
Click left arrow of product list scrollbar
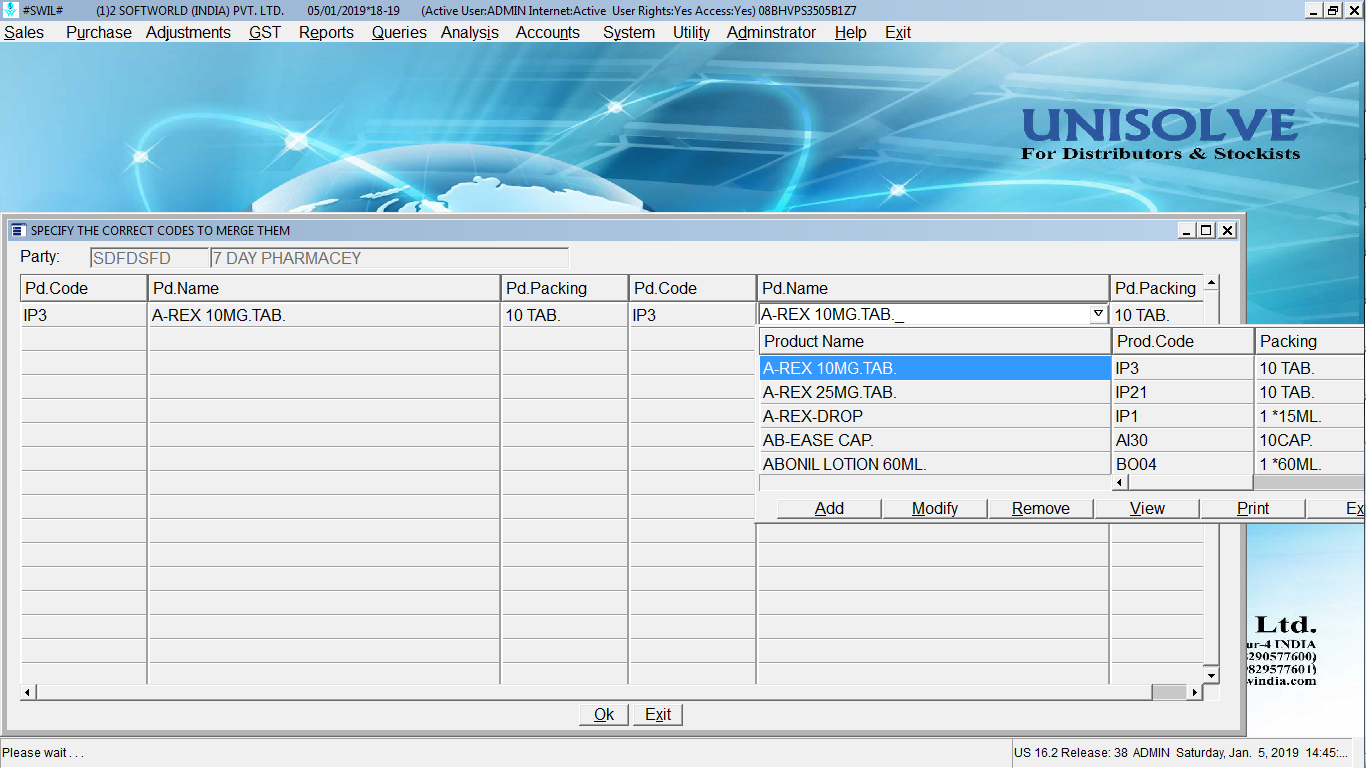[1120, 483]
